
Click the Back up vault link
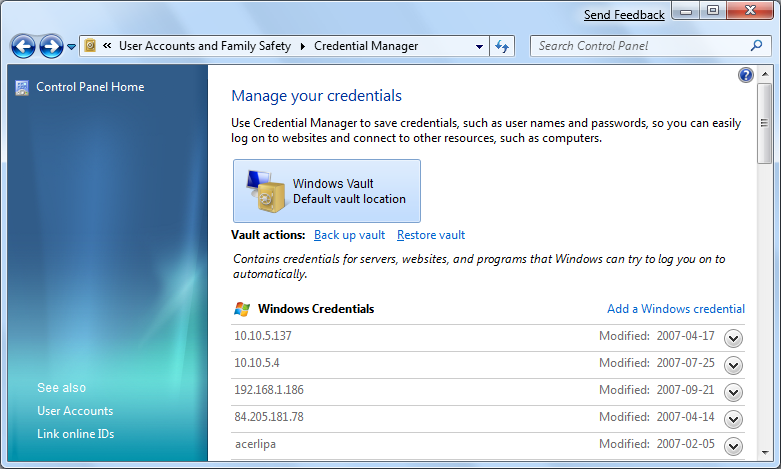(349, 235)
